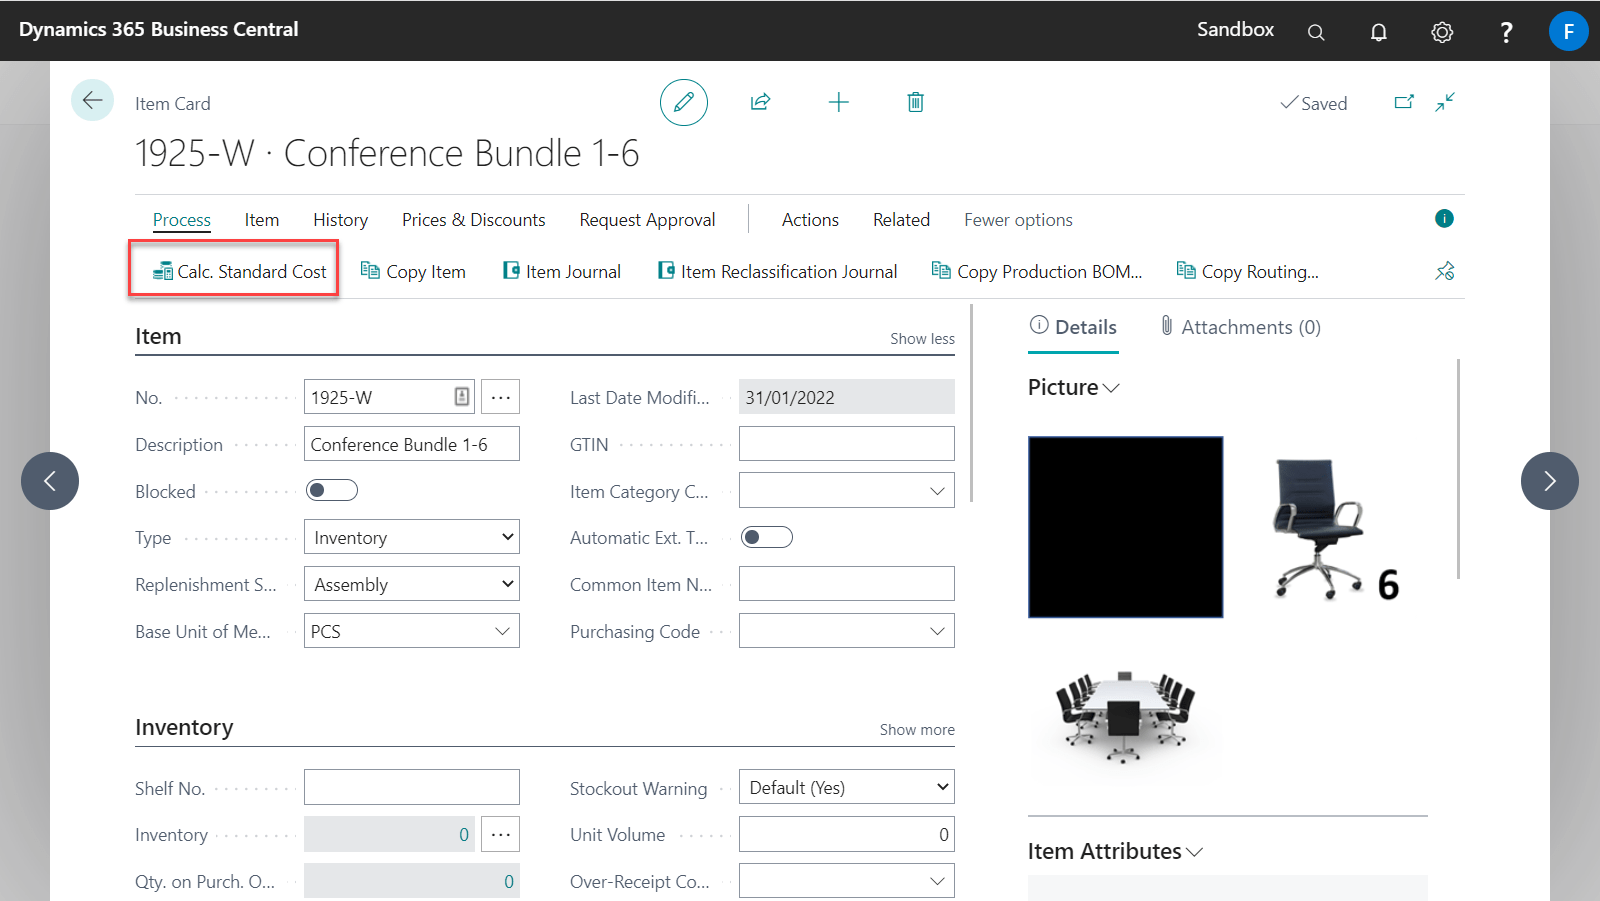Open the Related menu
Screen dimensions: 1600x901
coord(901,220)
